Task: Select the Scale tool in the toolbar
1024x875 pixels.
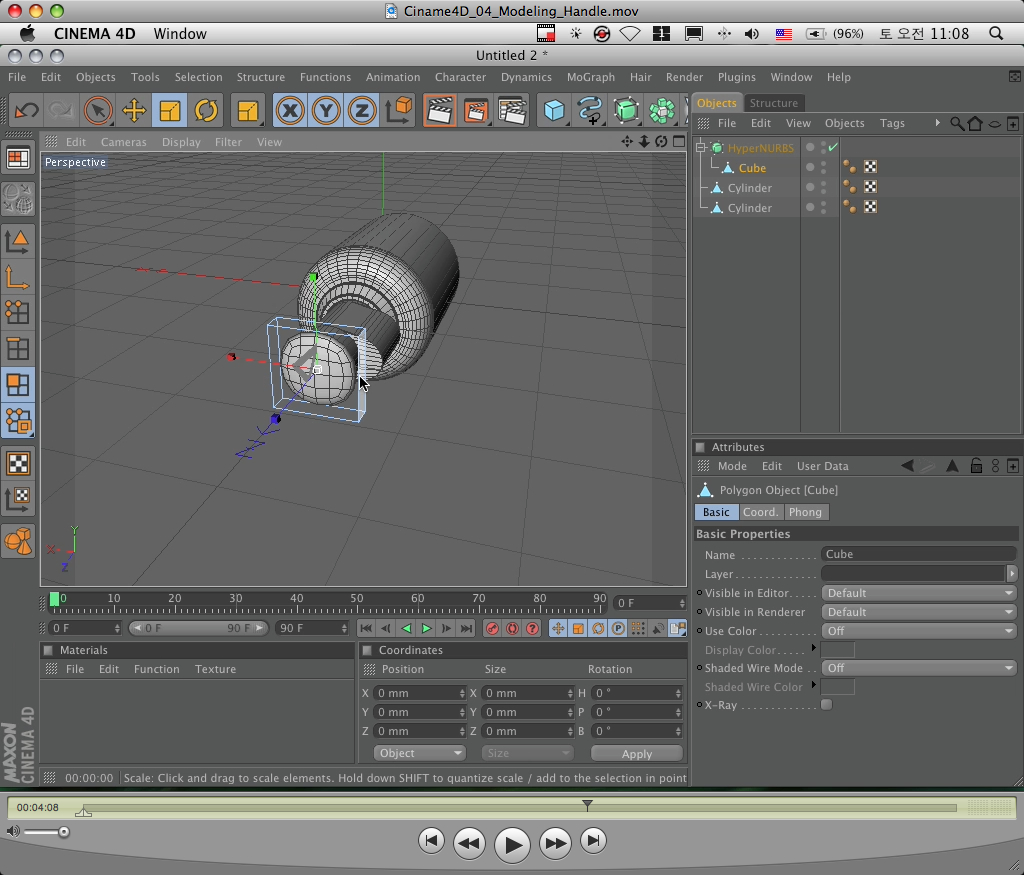Action: pyautogui.click(x=170, y=110)
